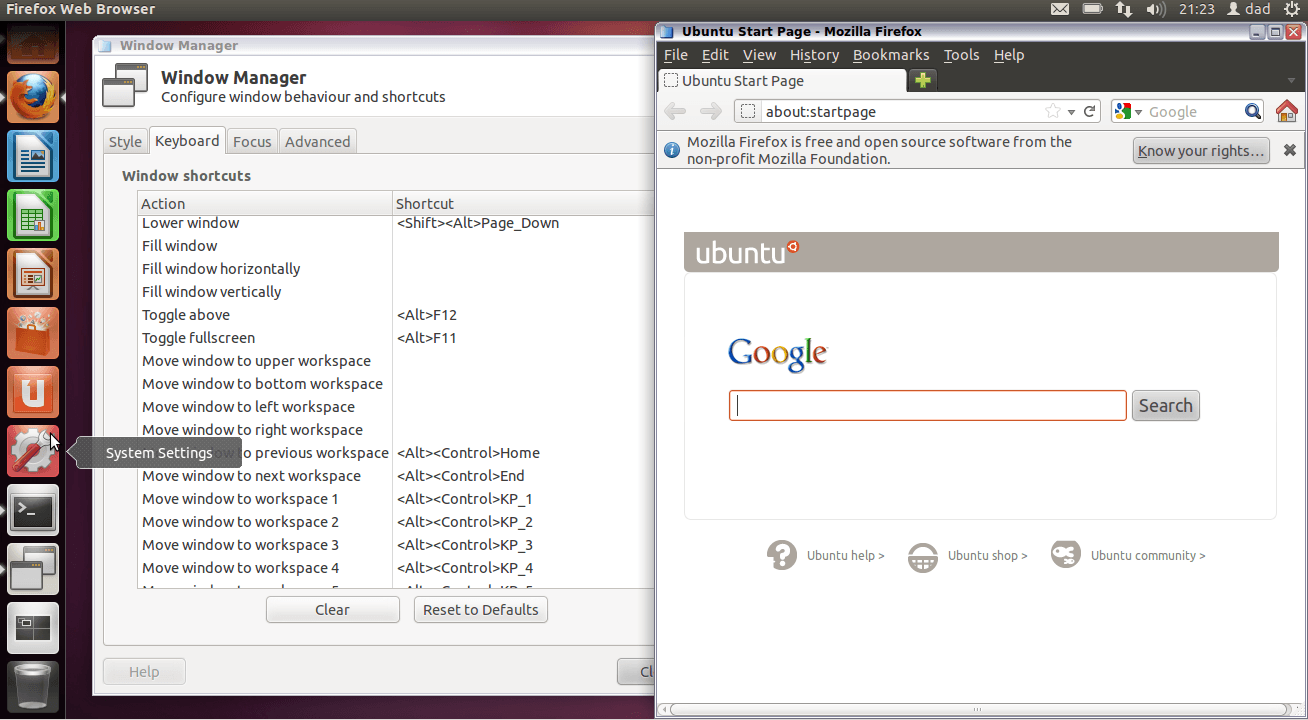Open System Settings from the launcher

point(34,451)
